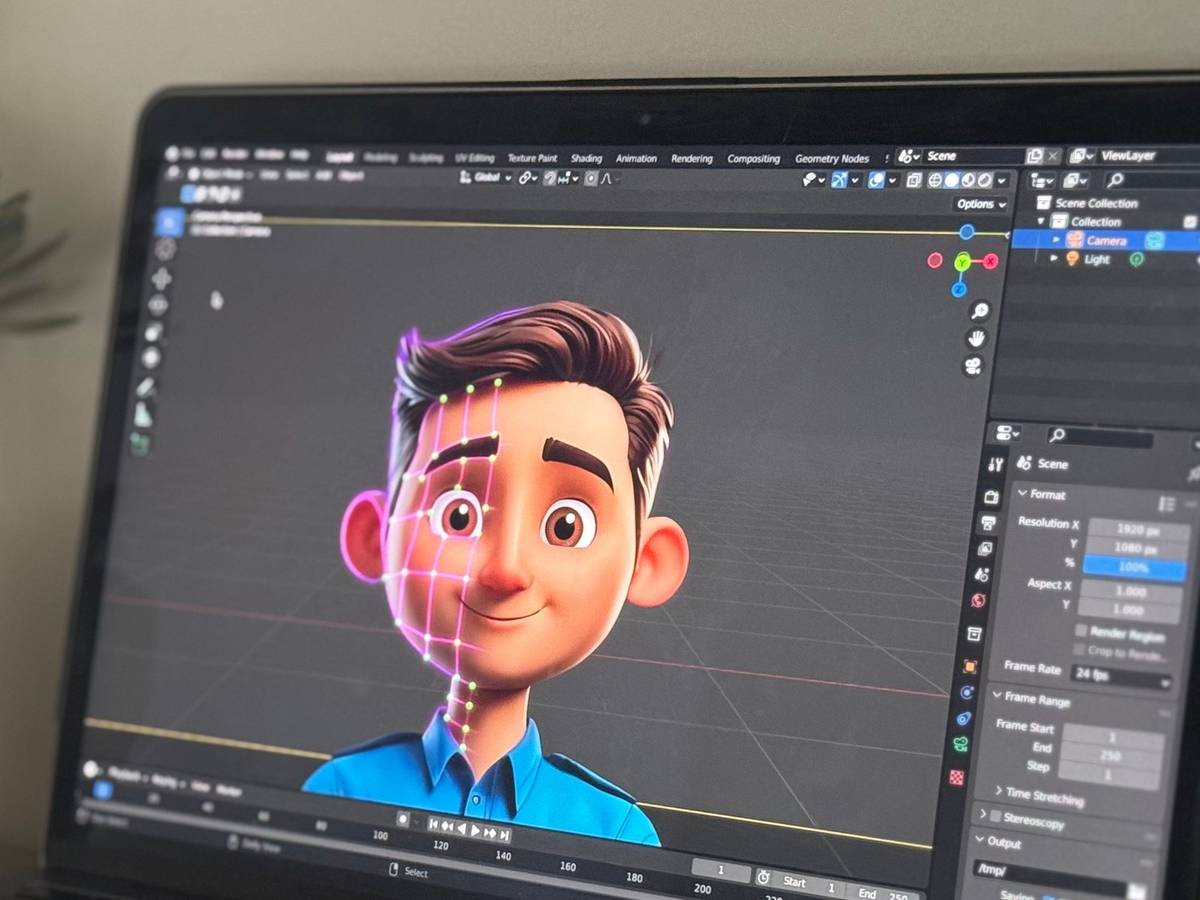This screenshot has width=1200, height=900.
Task: Click the green Y axis gizmo
Action: [x=962, y=262]
